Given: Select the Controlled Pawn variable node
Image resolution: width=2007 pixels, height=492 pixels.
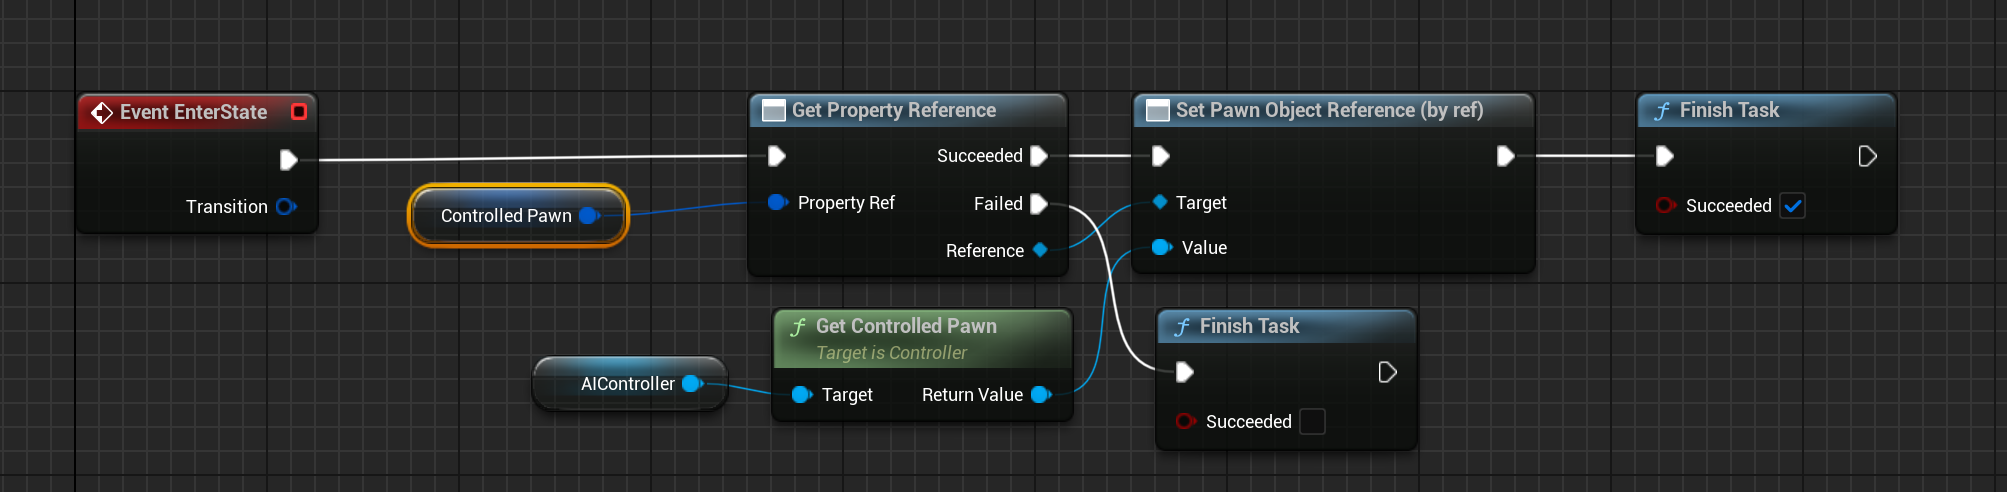Looking at the screenshot, I should tap(518, 216).
